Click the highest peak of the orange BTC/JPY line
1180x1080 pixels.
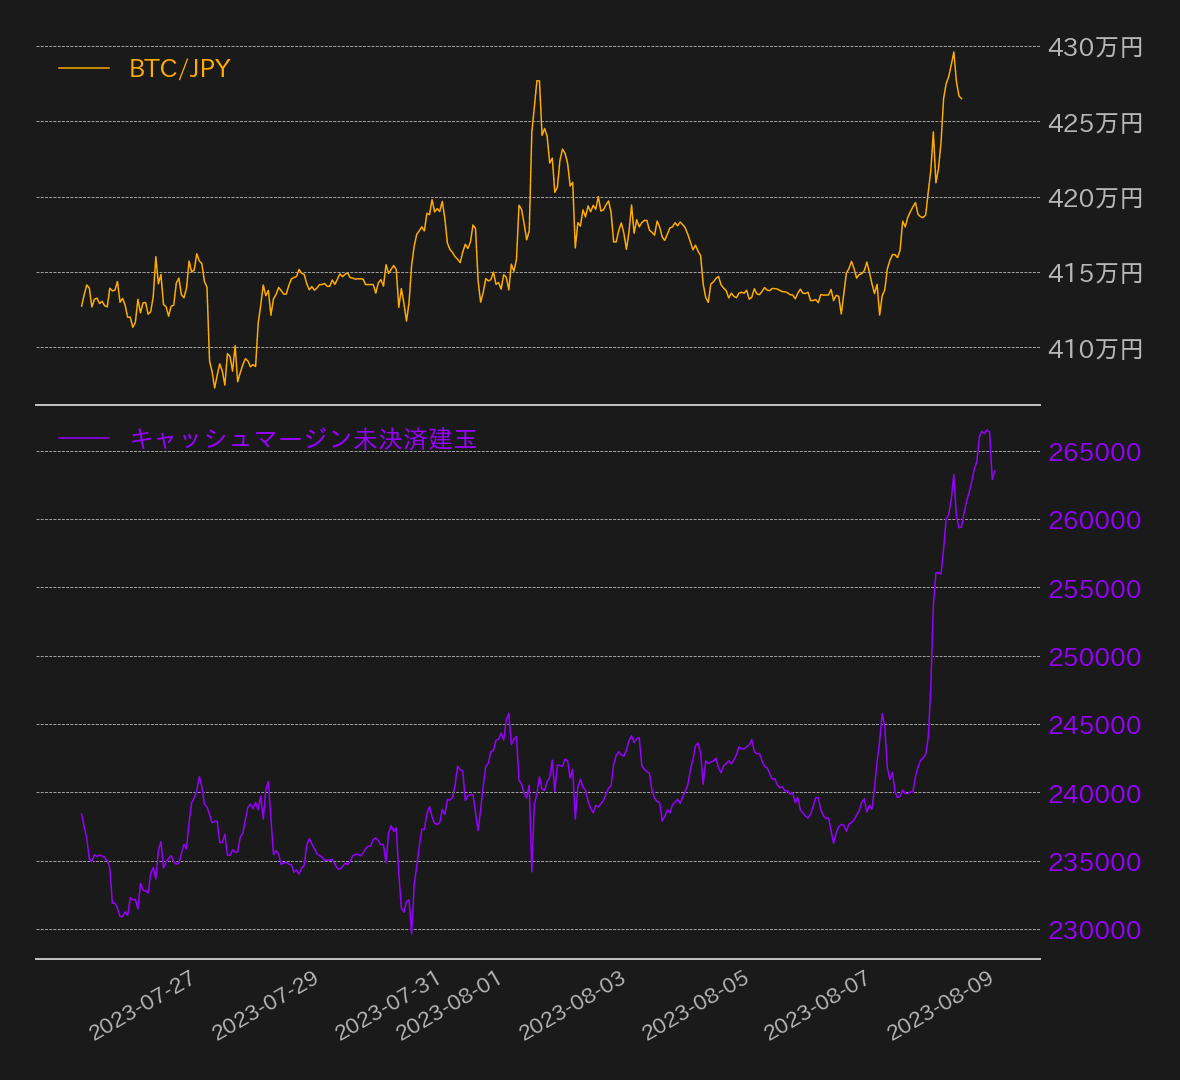pos(953,52)
